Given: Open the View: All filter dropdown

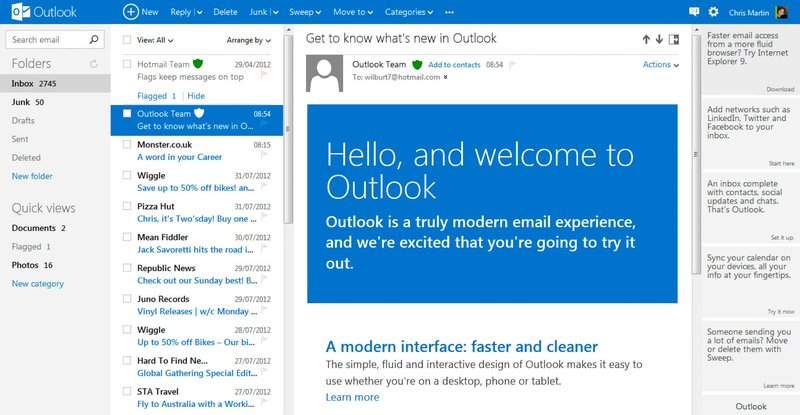Looking at the screenshot, I should [x=155, y=40].
